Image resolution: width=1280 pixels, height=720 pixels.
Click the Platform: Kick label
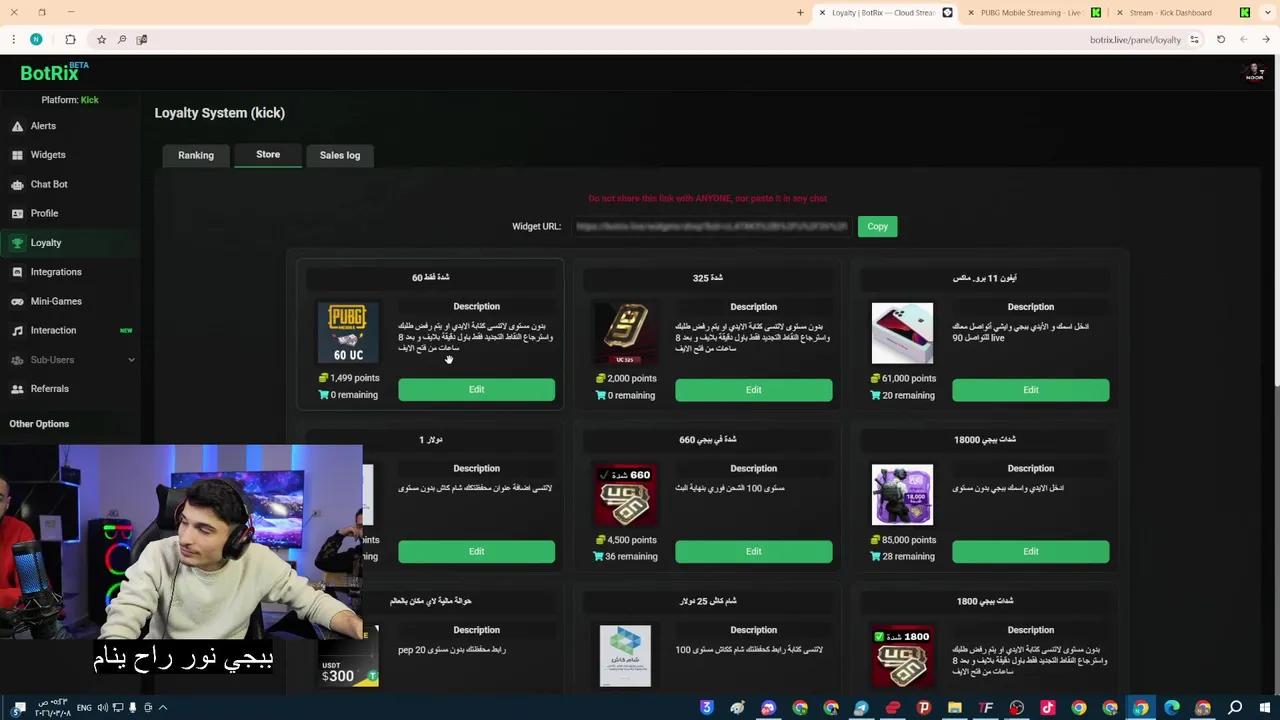tap(70, 100)
